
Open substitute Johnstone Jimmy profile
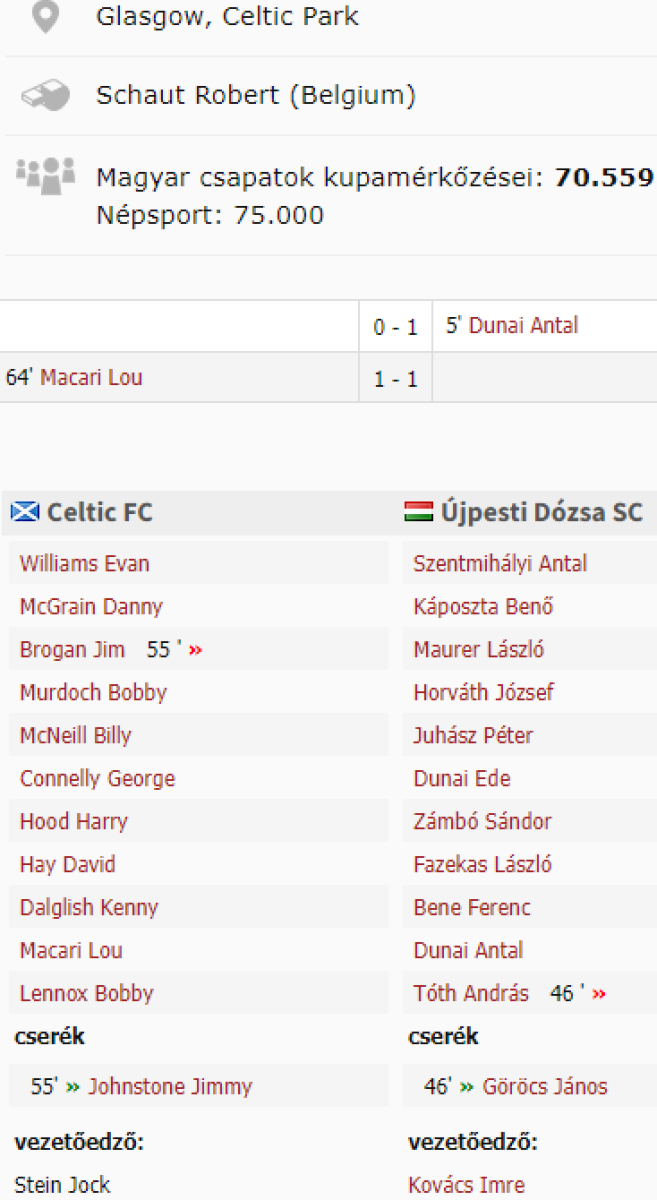pos(170,1087)
